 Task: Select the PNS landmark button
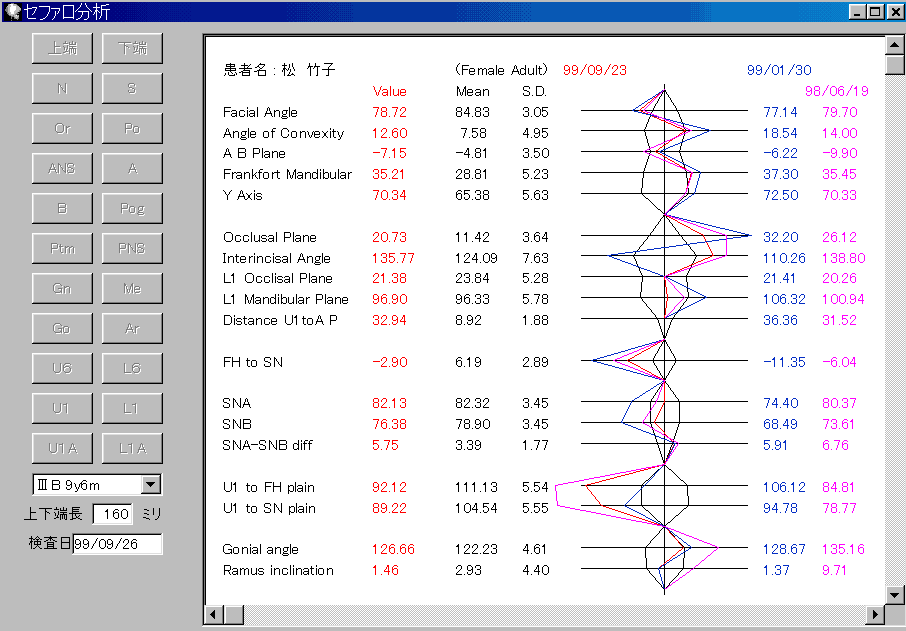pos(132,248)
